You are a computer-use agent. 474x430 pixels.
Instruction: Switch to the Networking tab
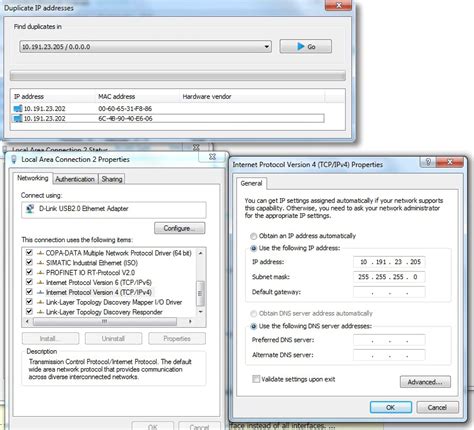coord(33,178)
